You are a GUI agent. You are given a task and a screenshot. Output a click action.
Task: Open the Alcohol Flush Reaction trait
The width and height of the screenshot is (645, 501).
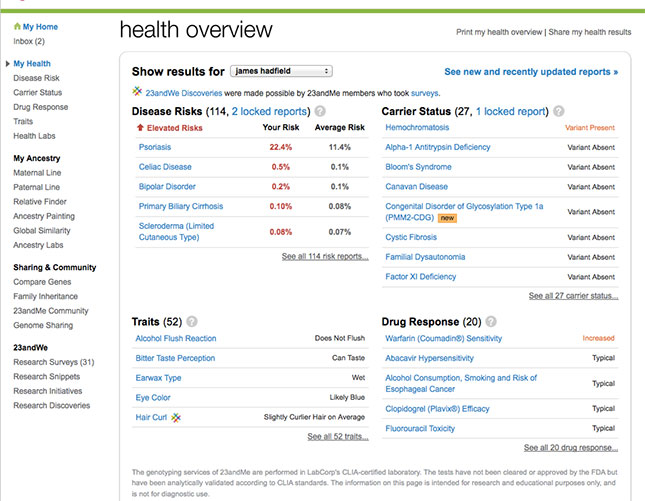(x=176, y=339)
